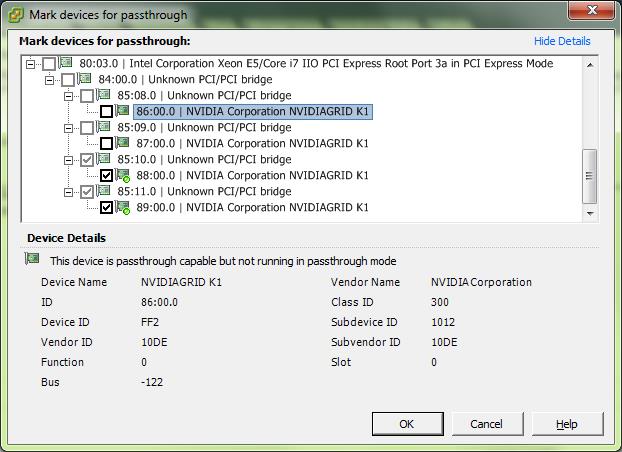The image size is (622, 452).
Task: Click the Vendor Name value NVIDIA Corporation
Action: click(x=482, y=282)
